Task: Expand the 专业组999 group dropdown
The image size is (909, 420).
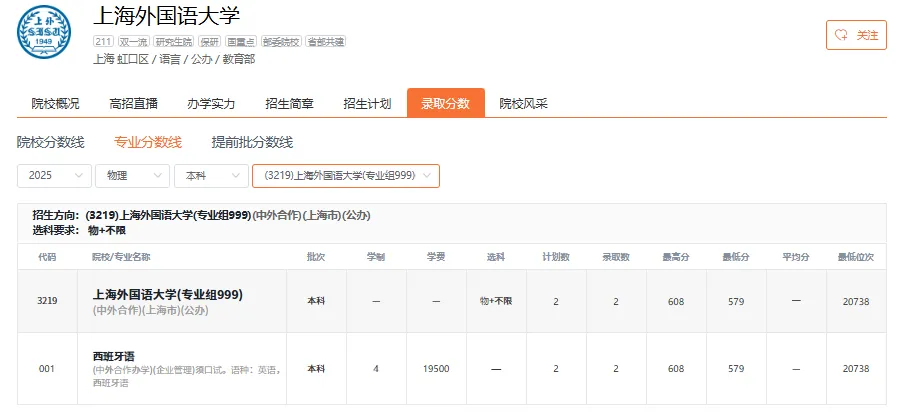Action: pos(346,176)
